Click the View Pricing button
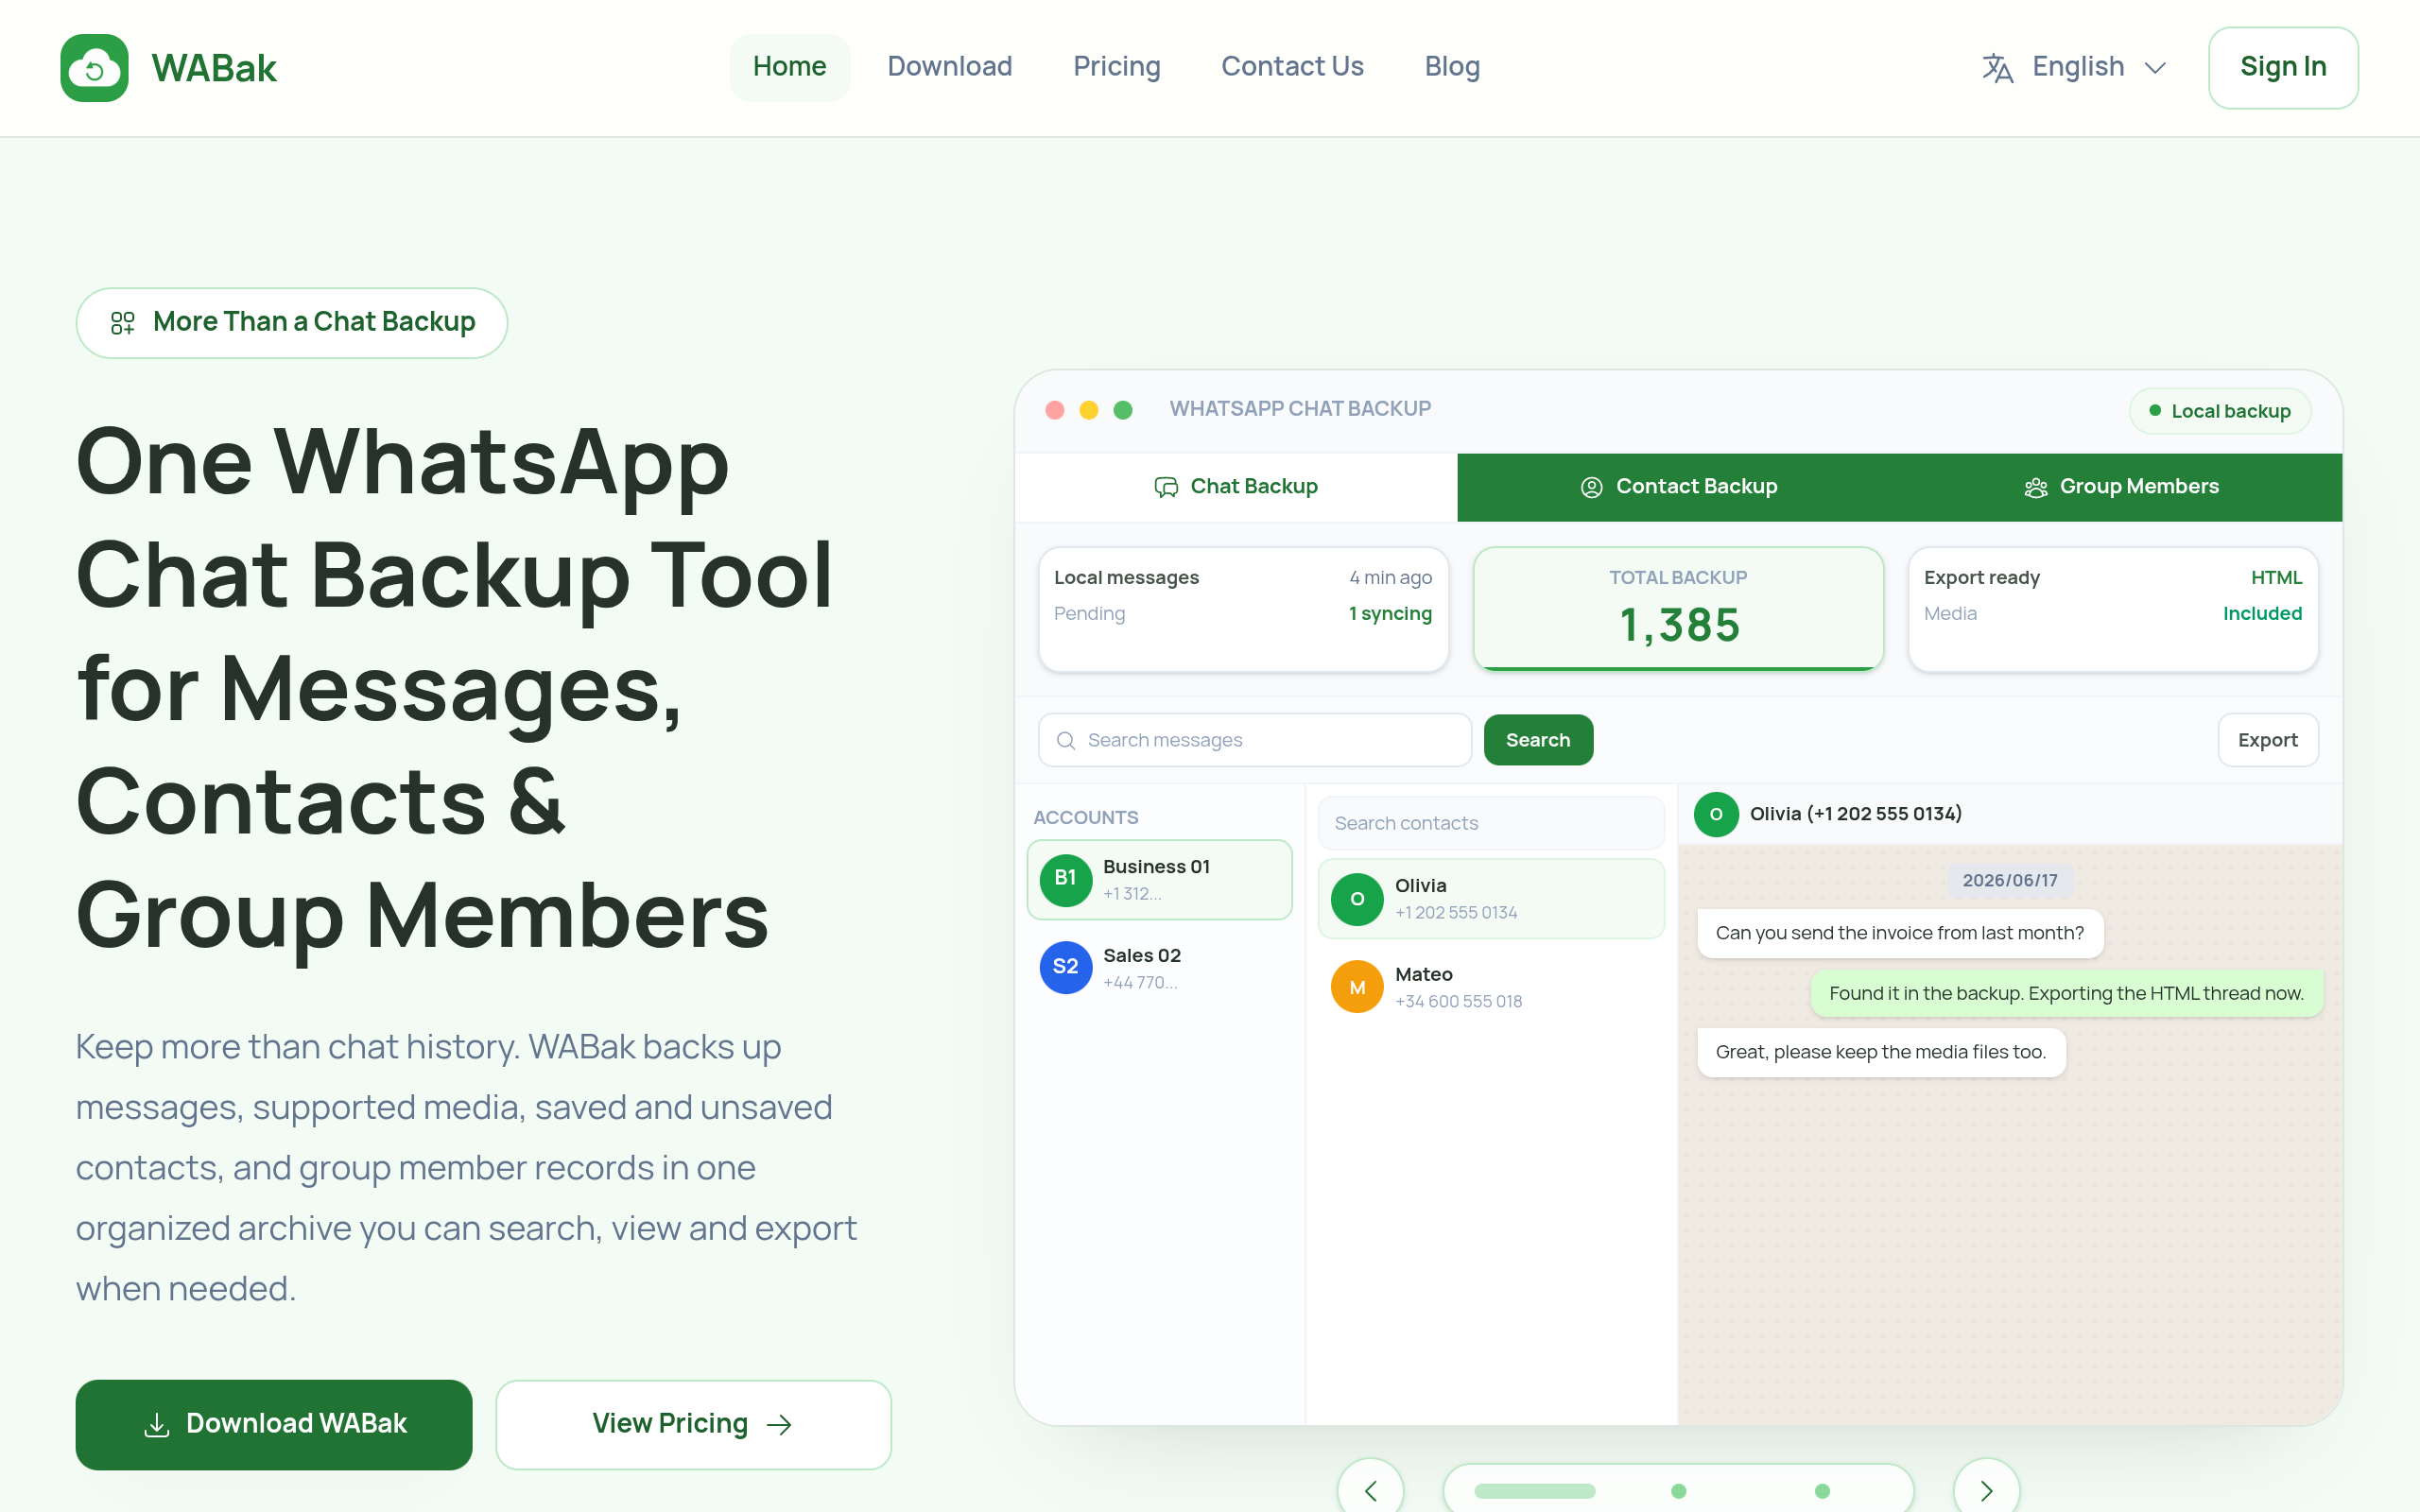2420x1512 pixels. pyautogui.click(x=693, y=1424)
